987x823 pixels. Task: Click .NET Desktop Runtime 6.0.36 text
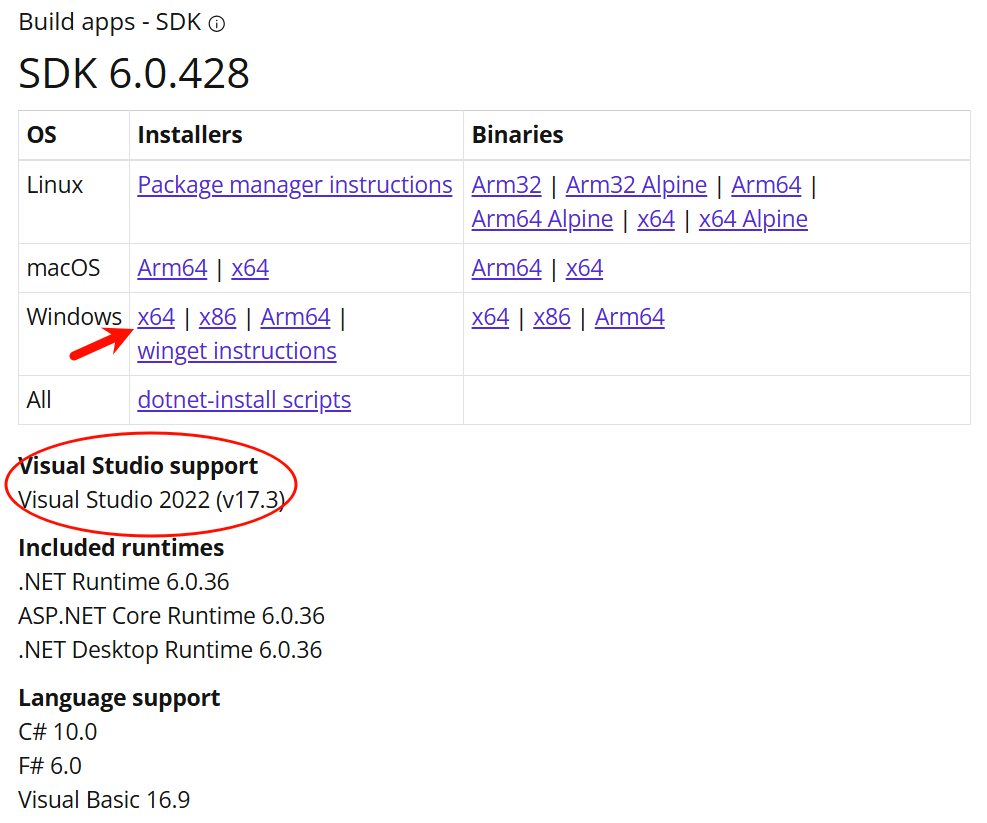pos(171,650)
